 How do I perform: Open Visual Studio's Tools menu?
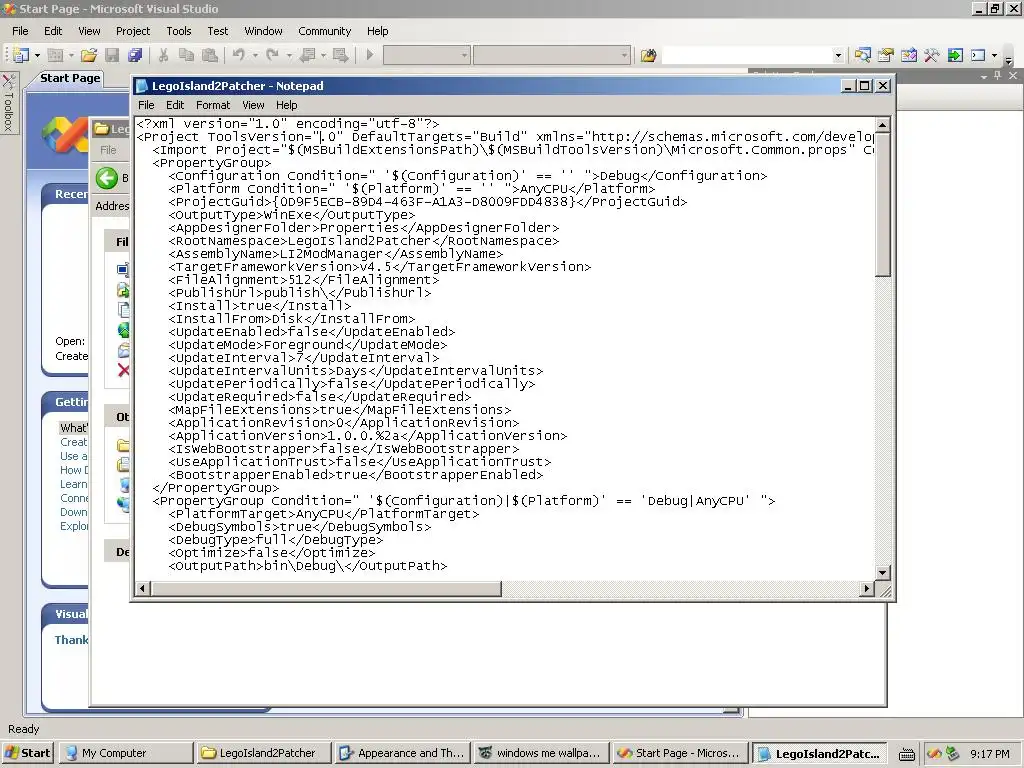[178, 31]
